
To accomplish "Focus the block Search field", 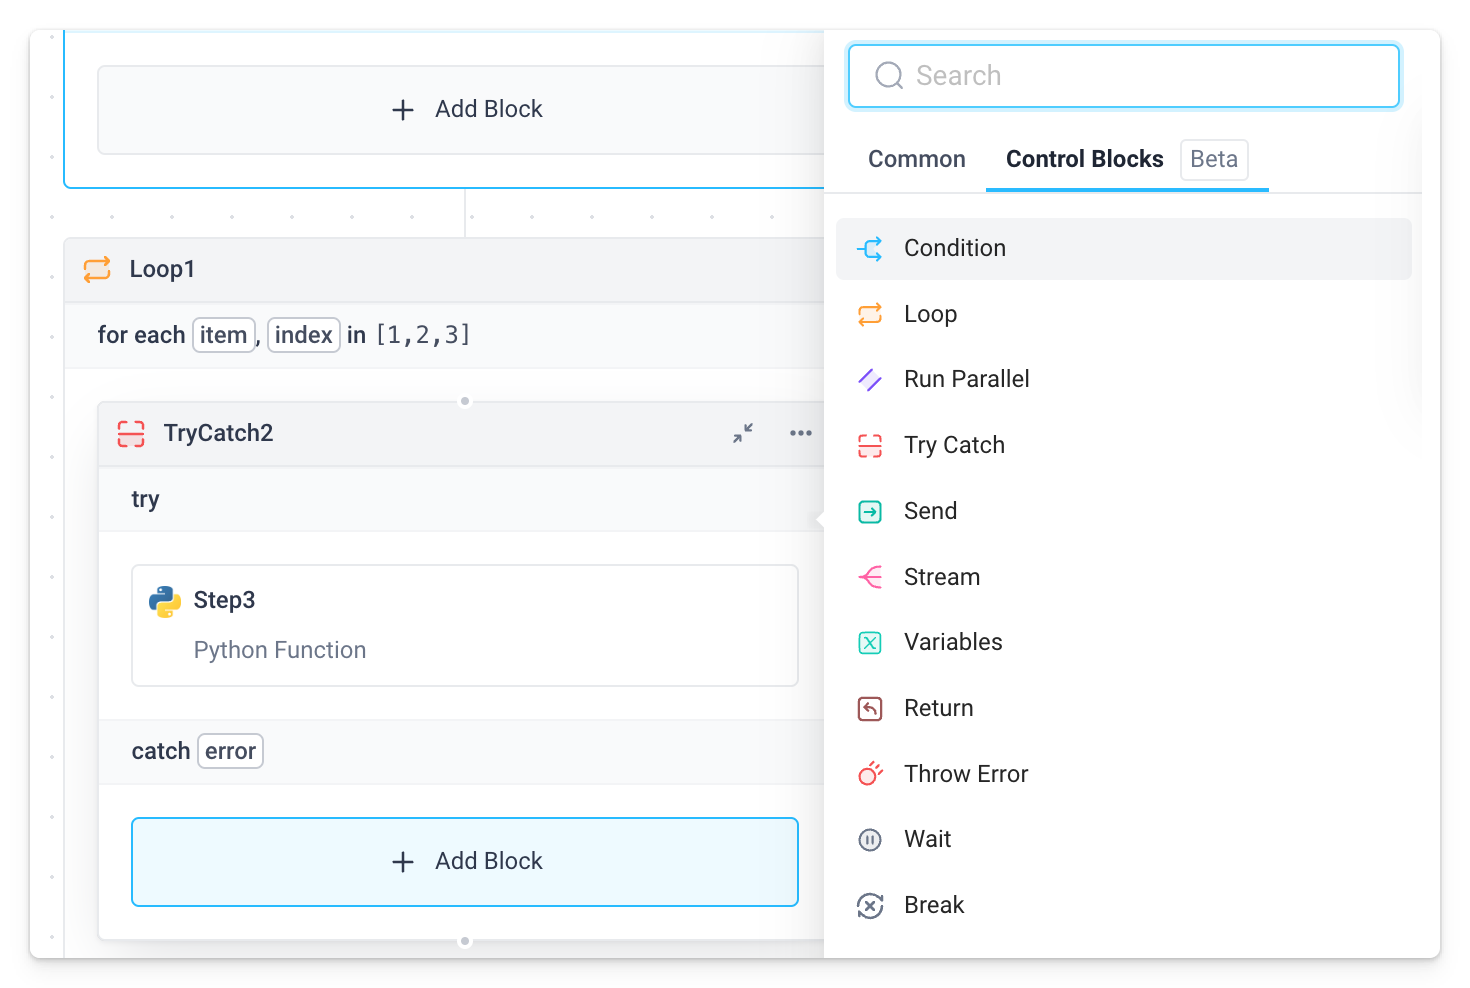I will pyautogui.click(x=1123, y=76).
